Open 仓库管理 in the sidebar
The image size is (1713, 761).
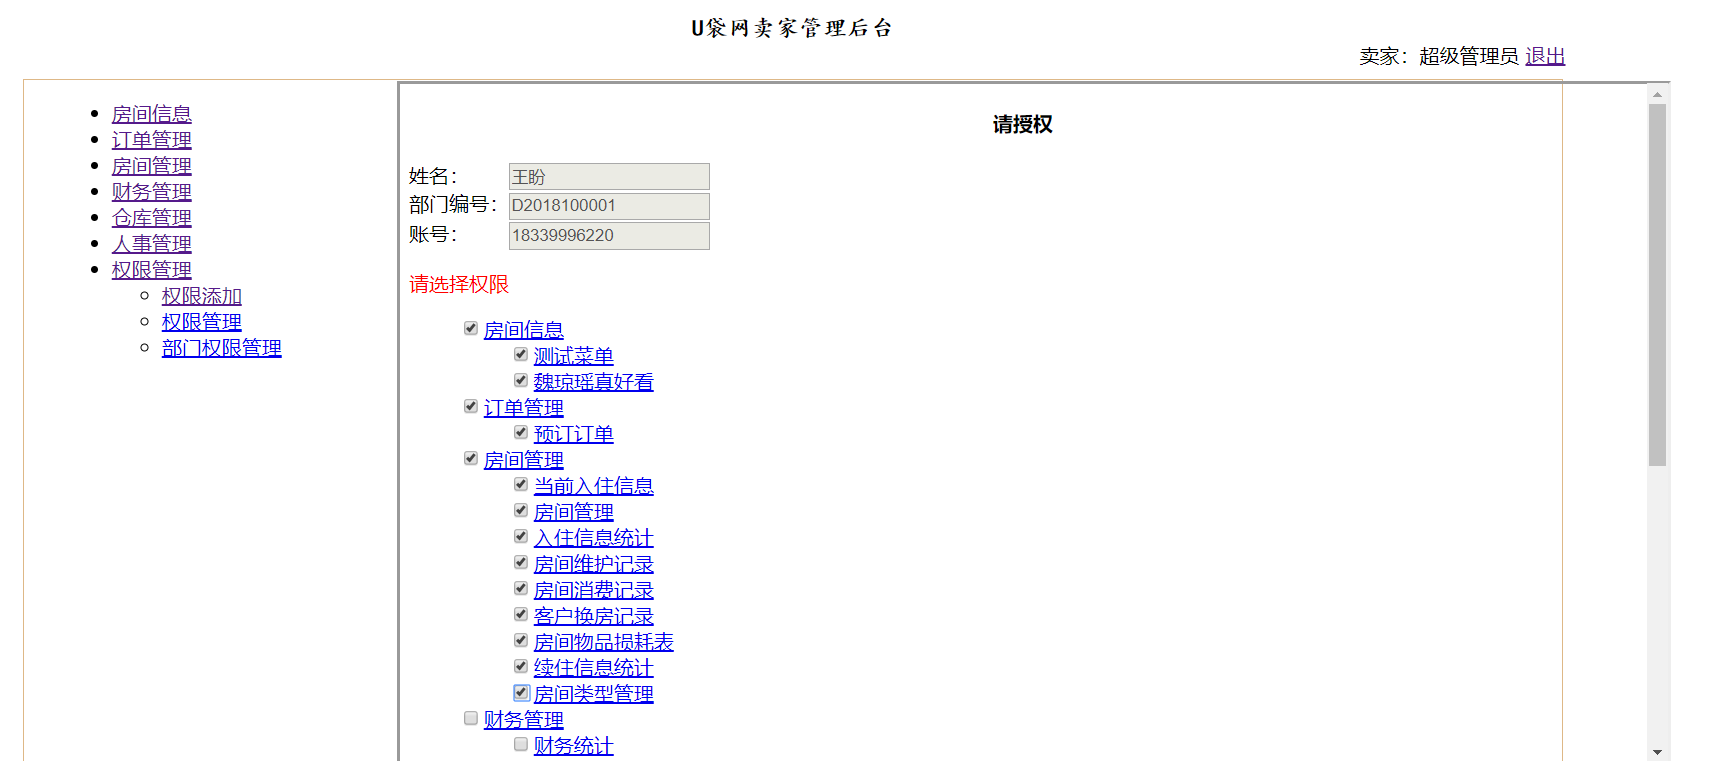[151, 218]
